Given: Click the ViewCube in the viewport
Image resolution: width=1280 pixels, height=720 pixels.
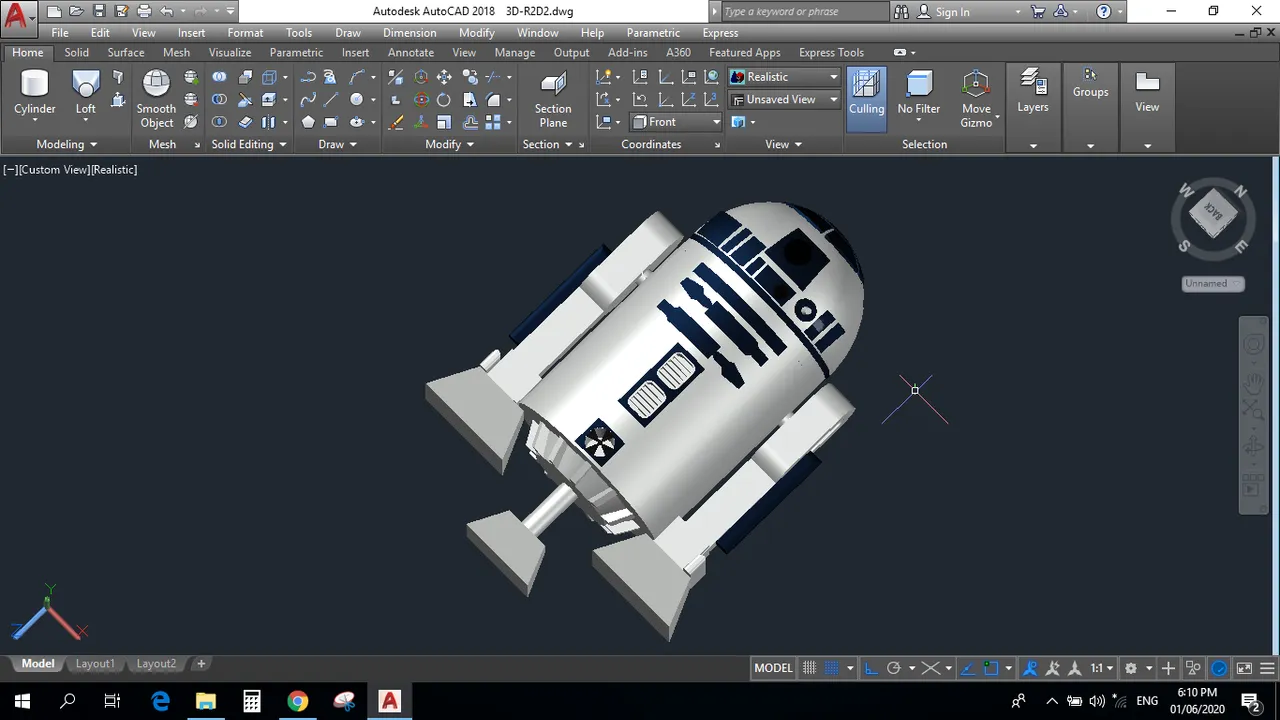Looking at the screenshot, I should (1212, 213).
